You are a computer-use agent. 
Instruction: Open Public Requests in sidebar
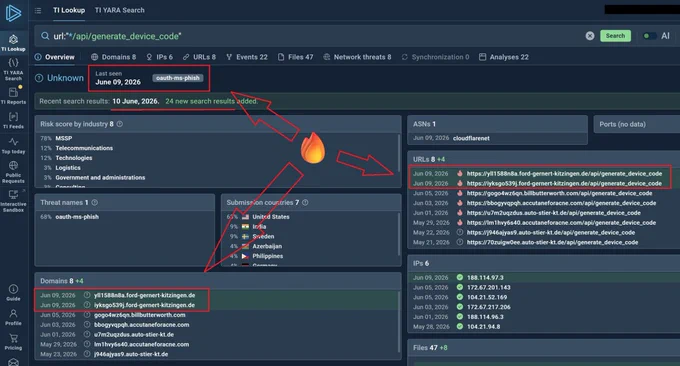(x=13, y=172)
